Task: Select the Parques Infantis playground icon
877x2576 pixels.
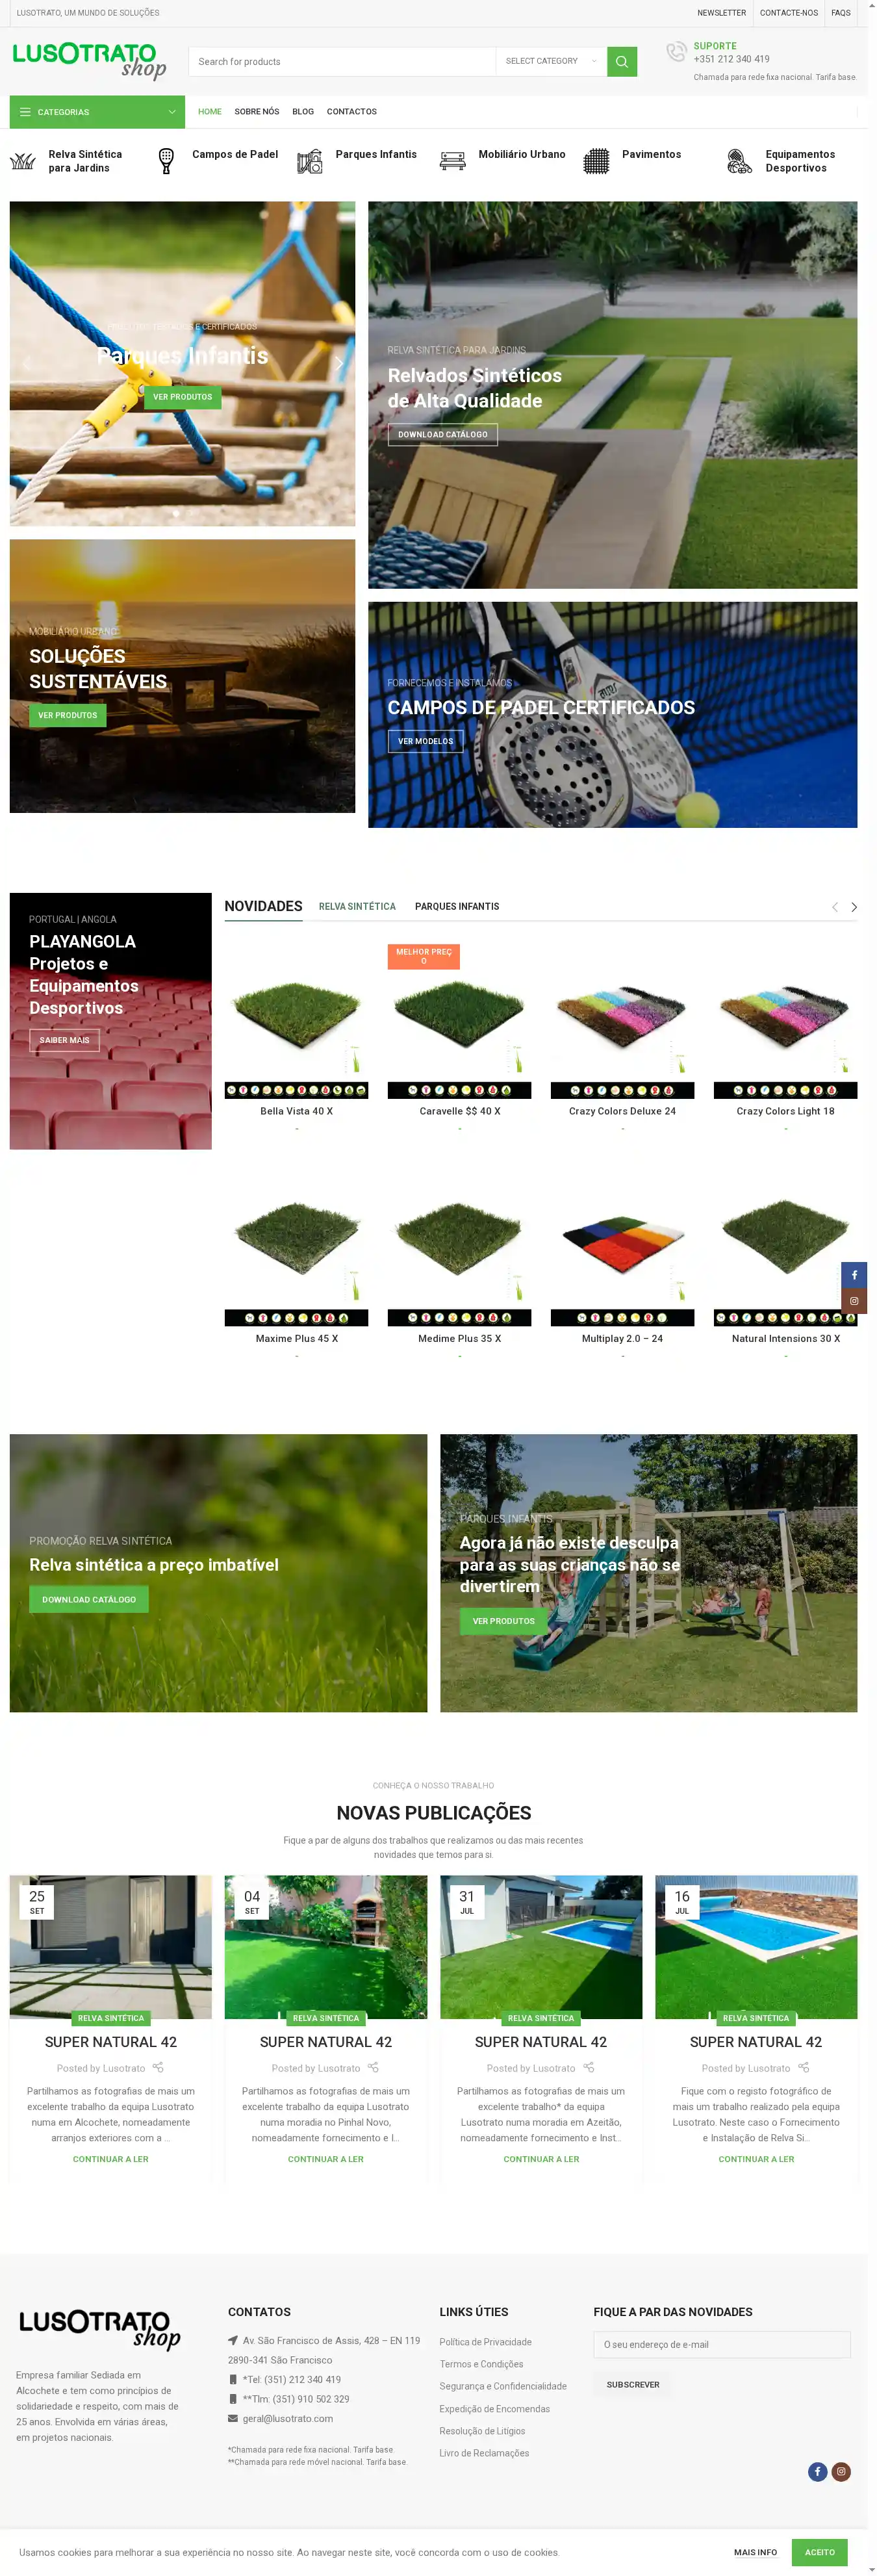Action: pyautogui.click(x=310, y=161)
